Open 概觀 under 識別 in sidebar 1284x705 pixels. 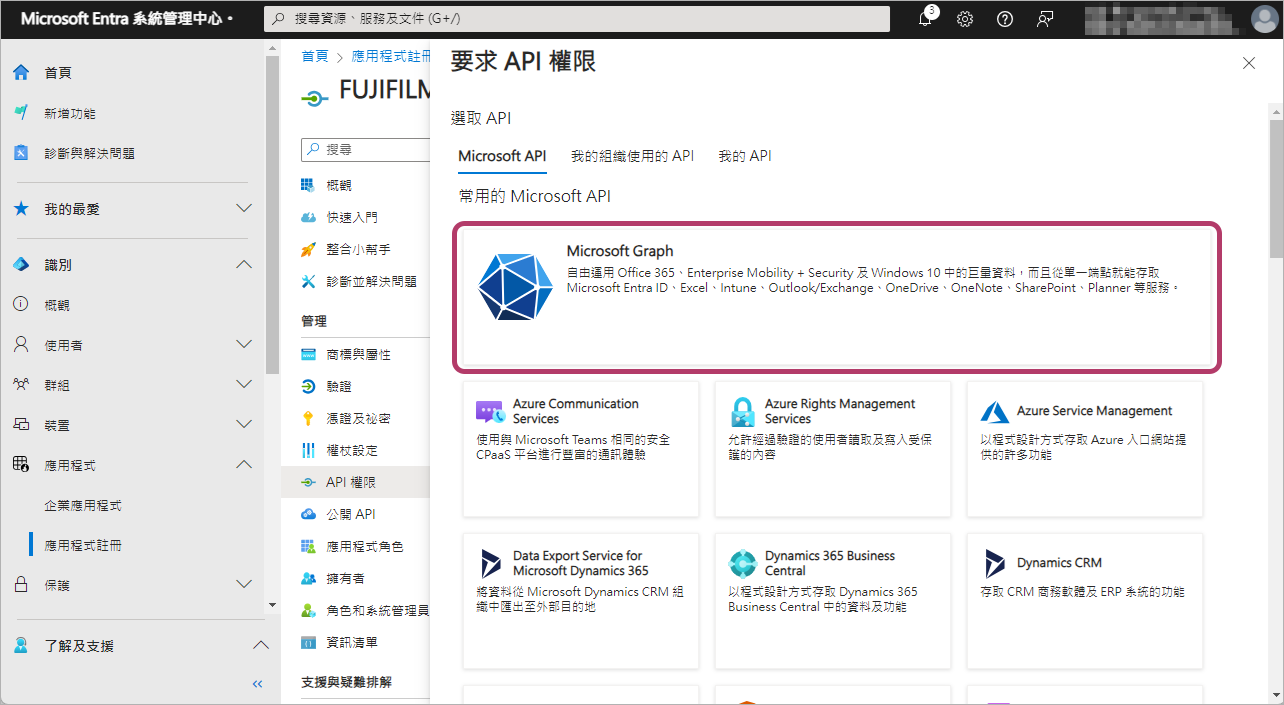pyautogui.click(x=57, y=305)
